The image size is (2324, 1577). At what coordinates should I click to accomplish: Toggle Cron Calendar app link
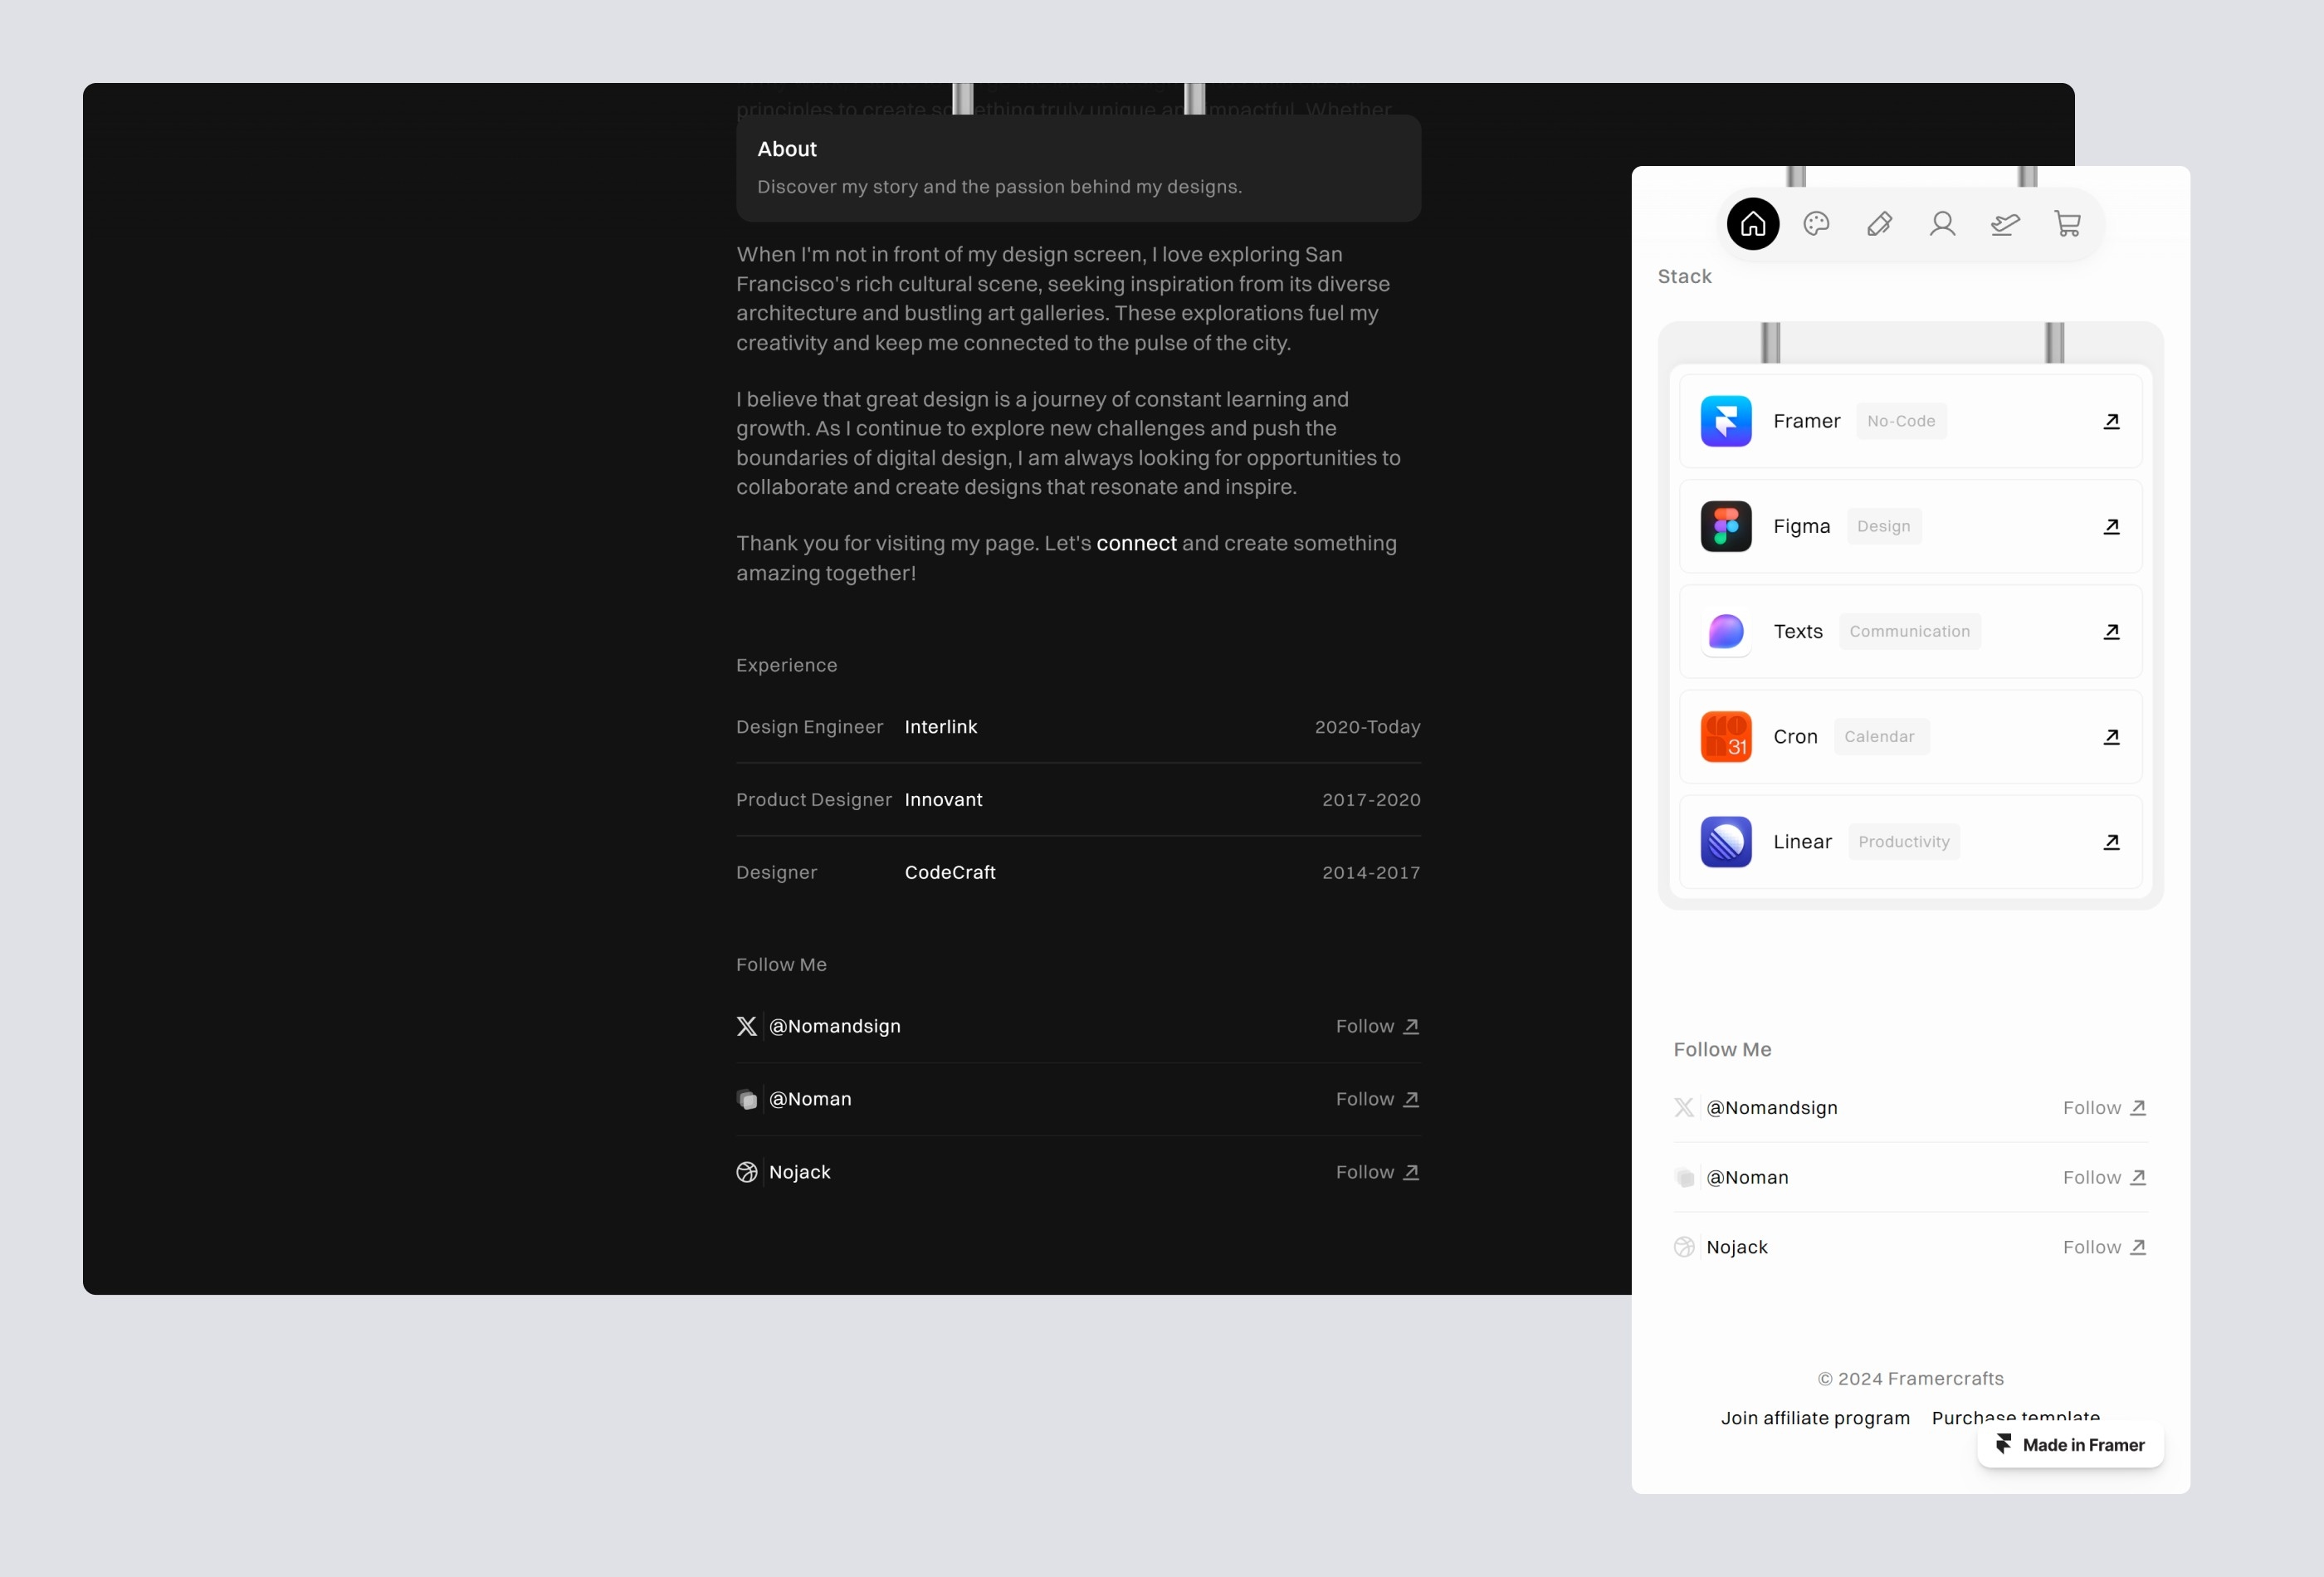coord(2112,735)
